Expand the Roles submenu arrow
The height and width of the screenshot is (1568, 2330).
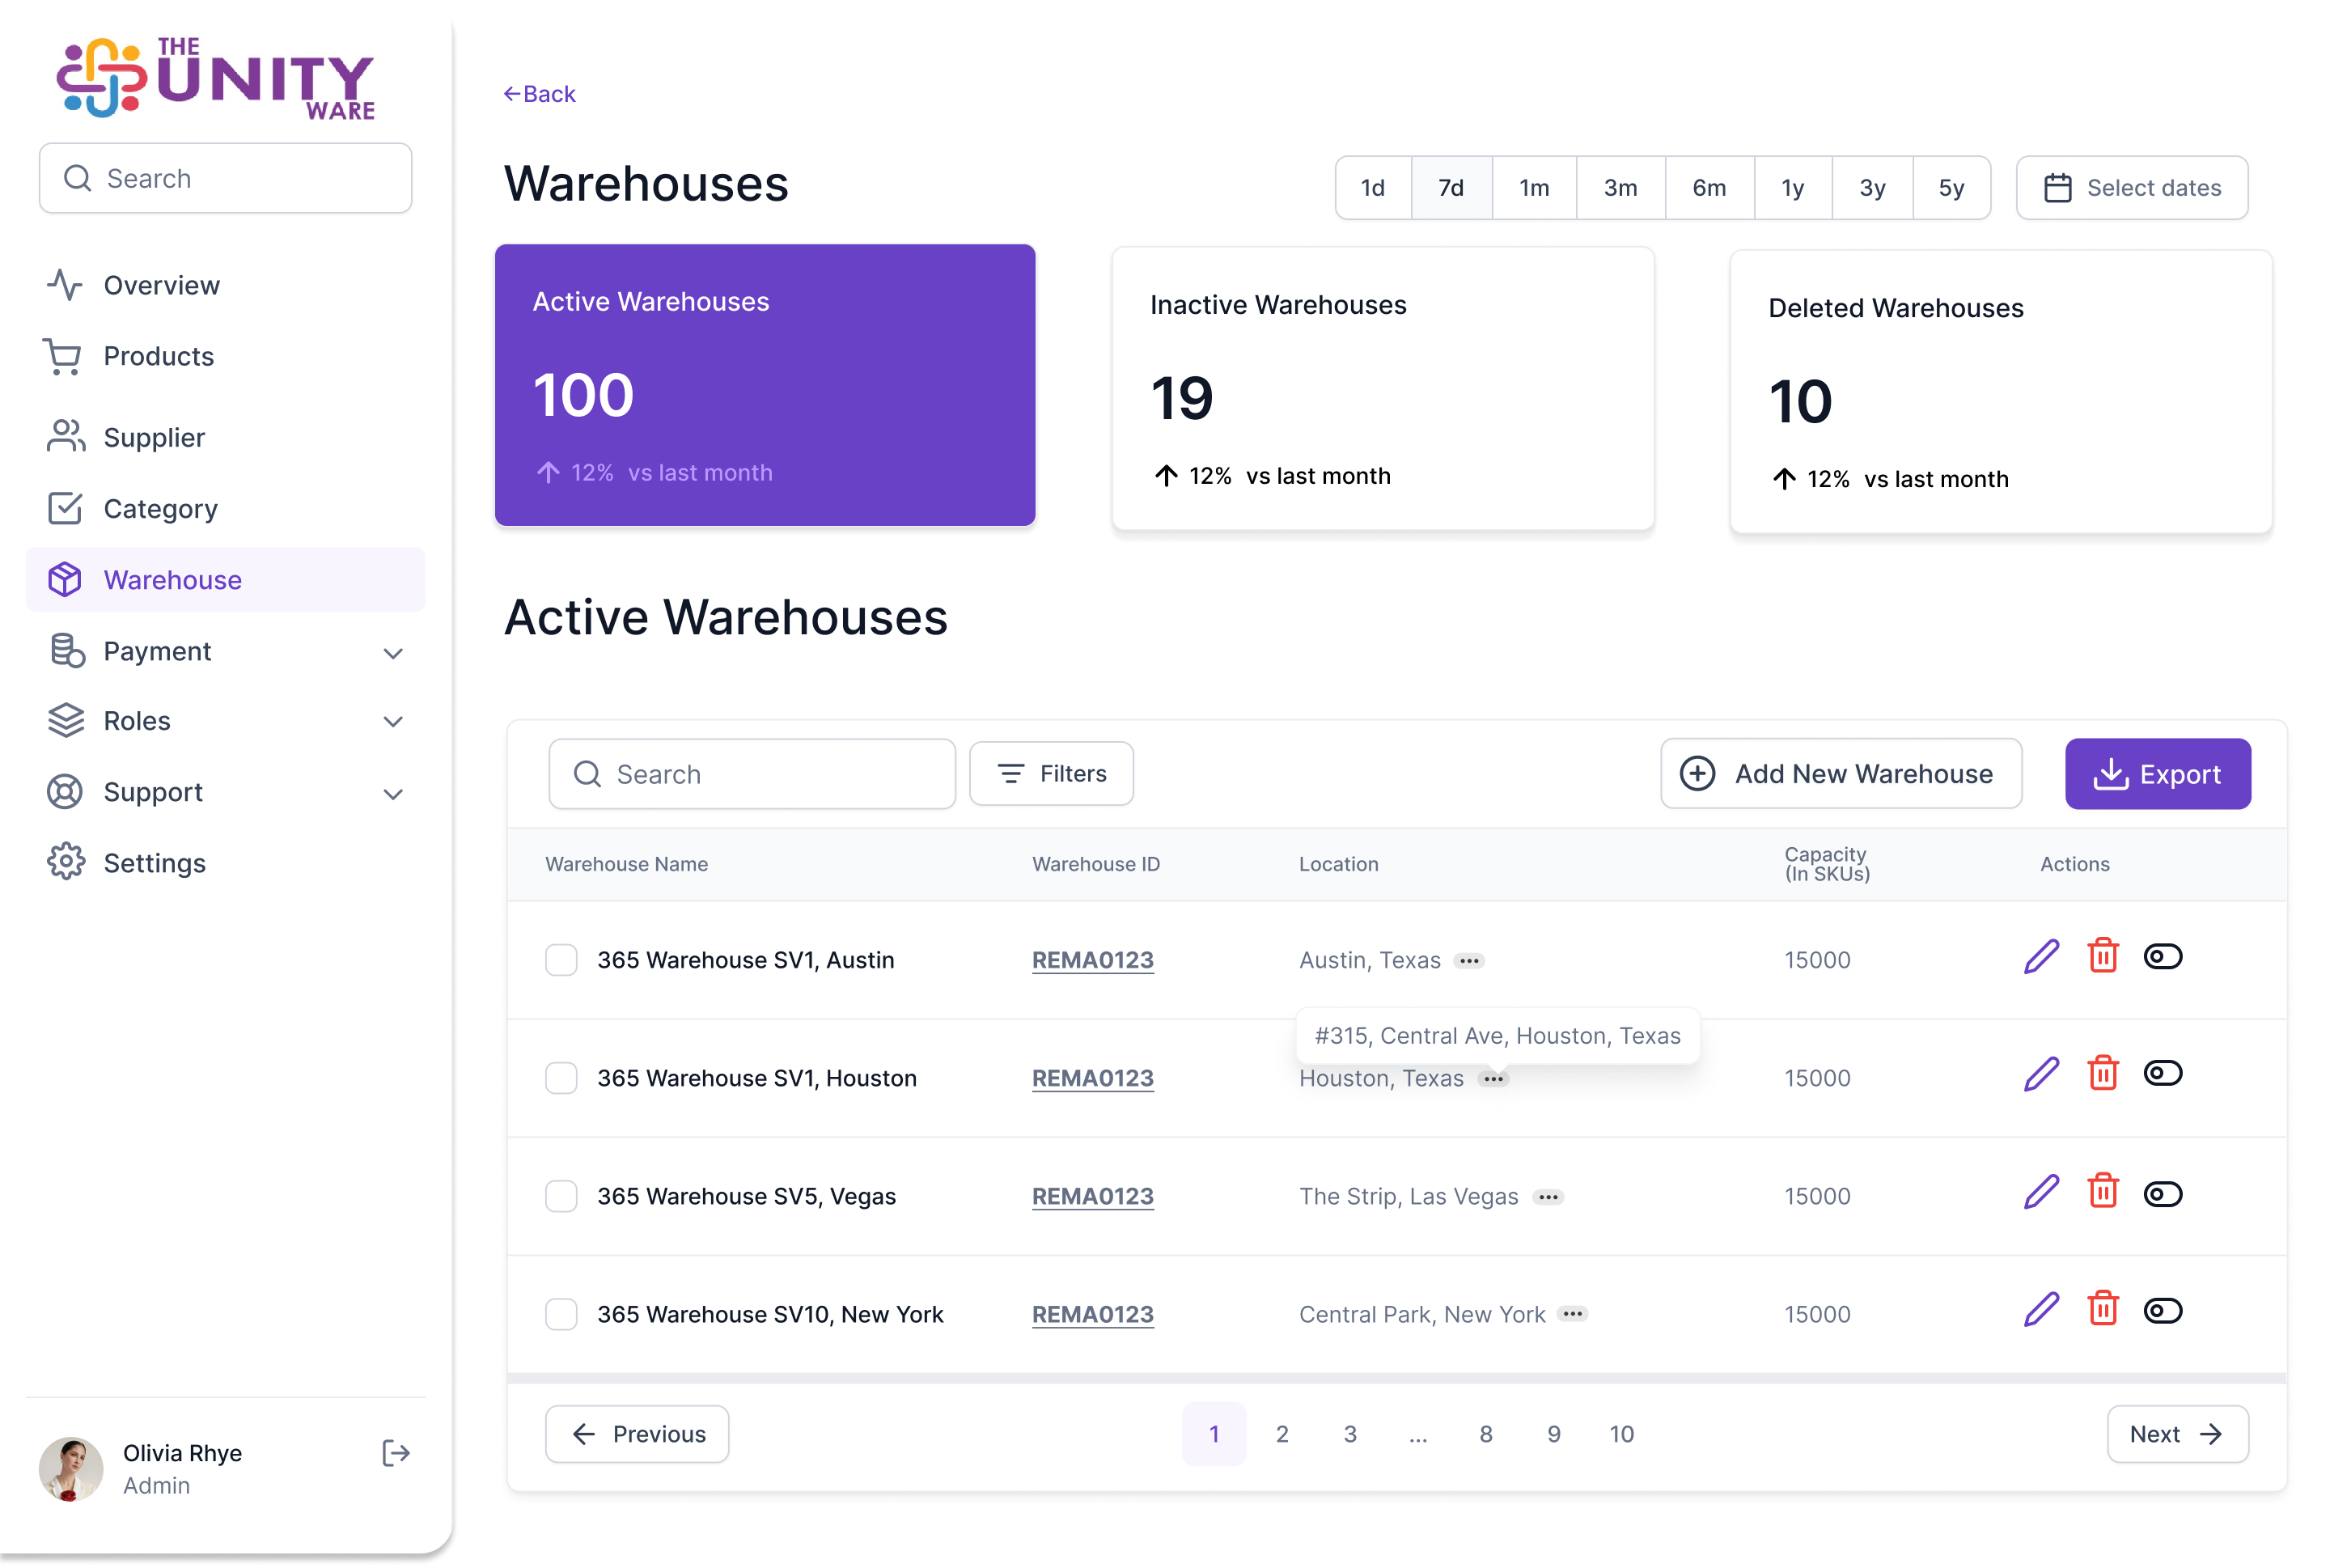click(393, 722)
